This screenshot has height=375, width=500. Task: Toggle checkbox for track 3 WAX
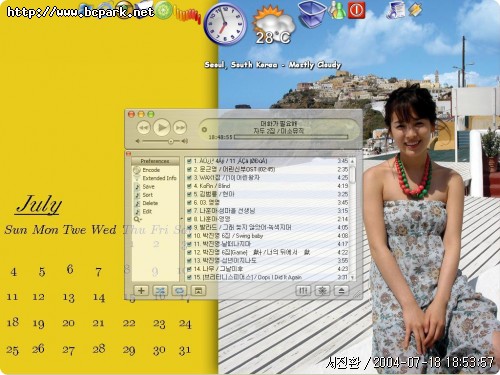point(189,178)
